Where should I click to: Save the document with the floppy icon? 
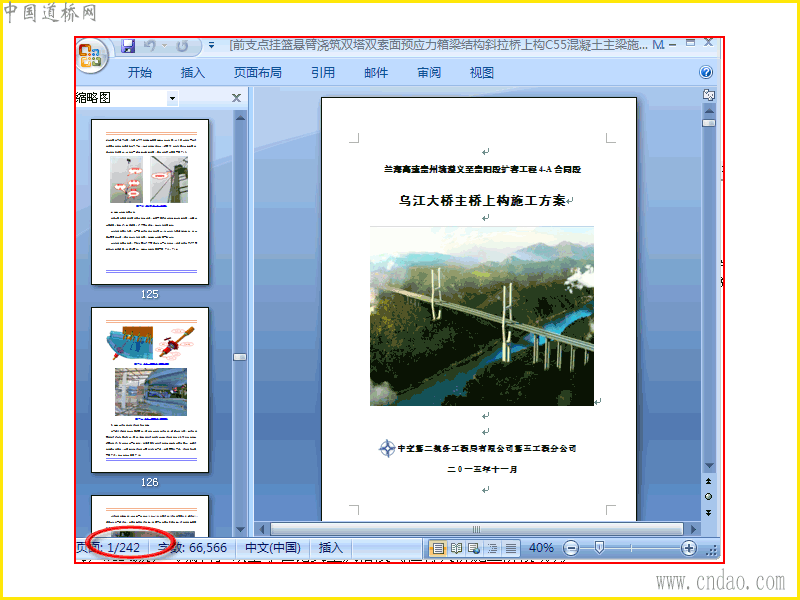(x=128, y=46)
